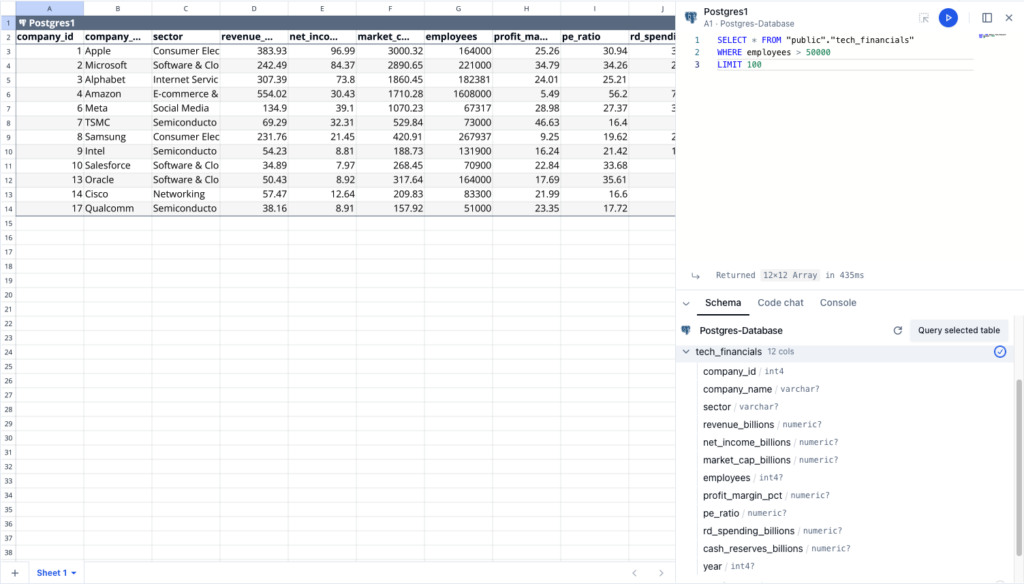Screen dimensions: 1024x584
Task: Select column D header
Action: click(x=254, y=8)
